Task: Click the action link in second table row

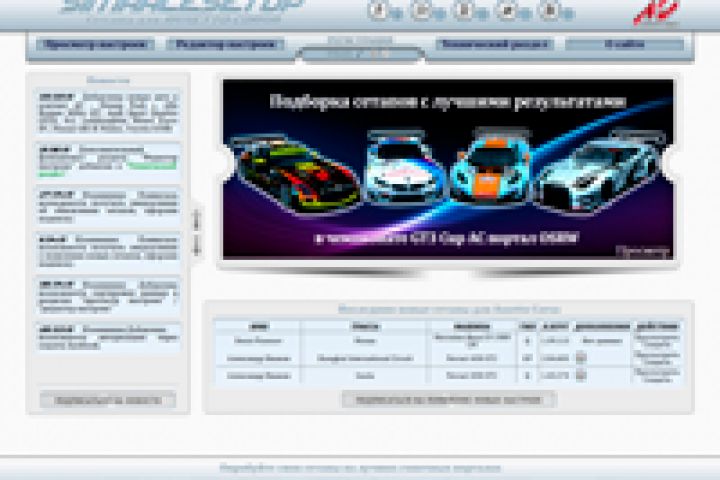Action: (x=657, y=358)
